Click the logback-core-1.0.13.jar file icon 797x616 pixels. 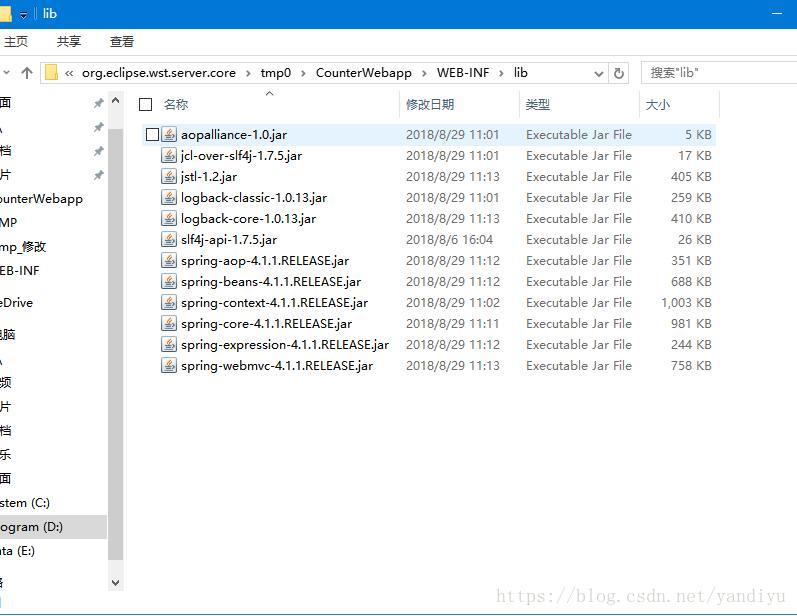[x=169, y=219]
